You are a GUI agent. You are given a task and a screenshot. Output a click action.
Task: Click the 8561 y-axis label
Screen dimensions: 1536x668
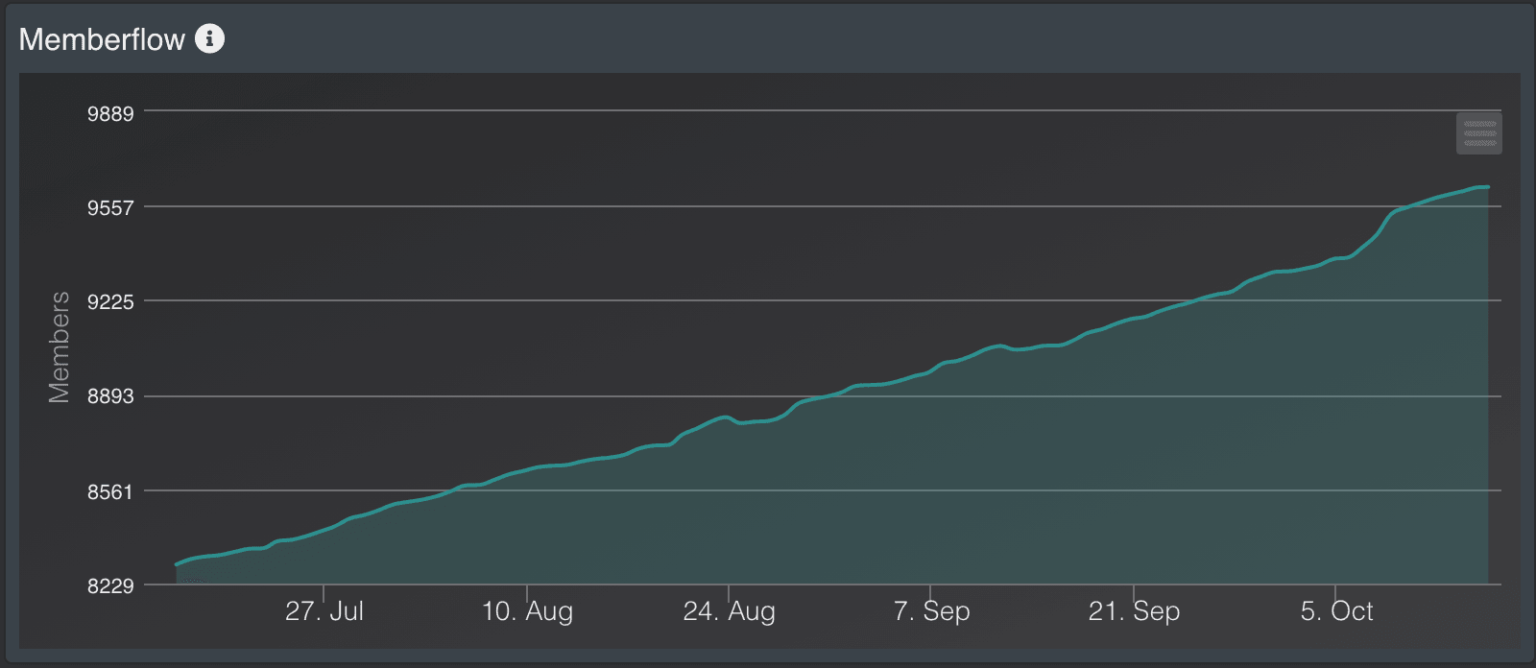tap(111, 491)
